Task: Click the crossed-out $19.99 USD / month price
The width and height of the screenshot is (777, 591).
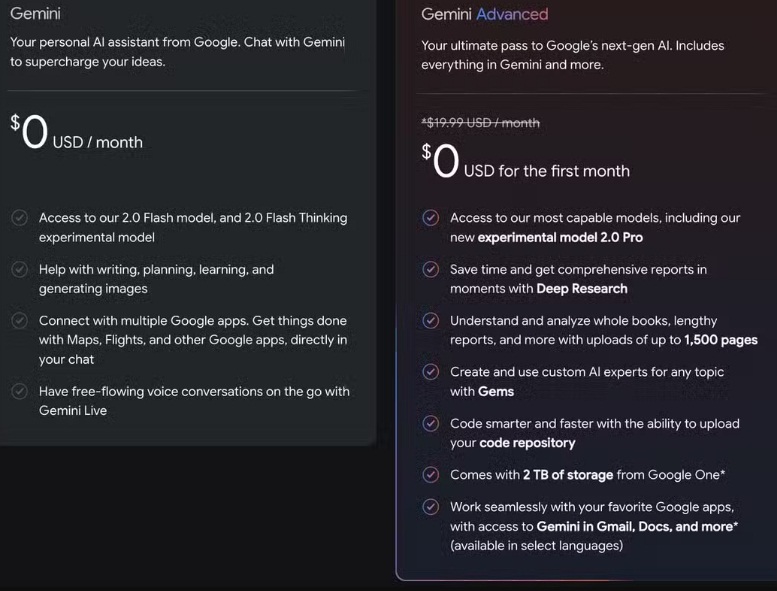Action: tap(481, 123)
